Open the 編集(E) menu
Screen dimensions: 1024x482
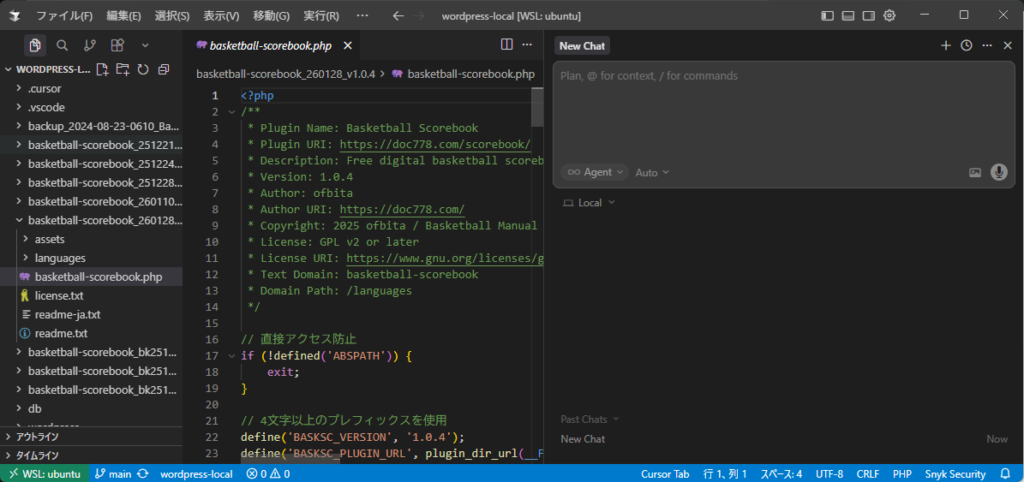tap(123, 16)
